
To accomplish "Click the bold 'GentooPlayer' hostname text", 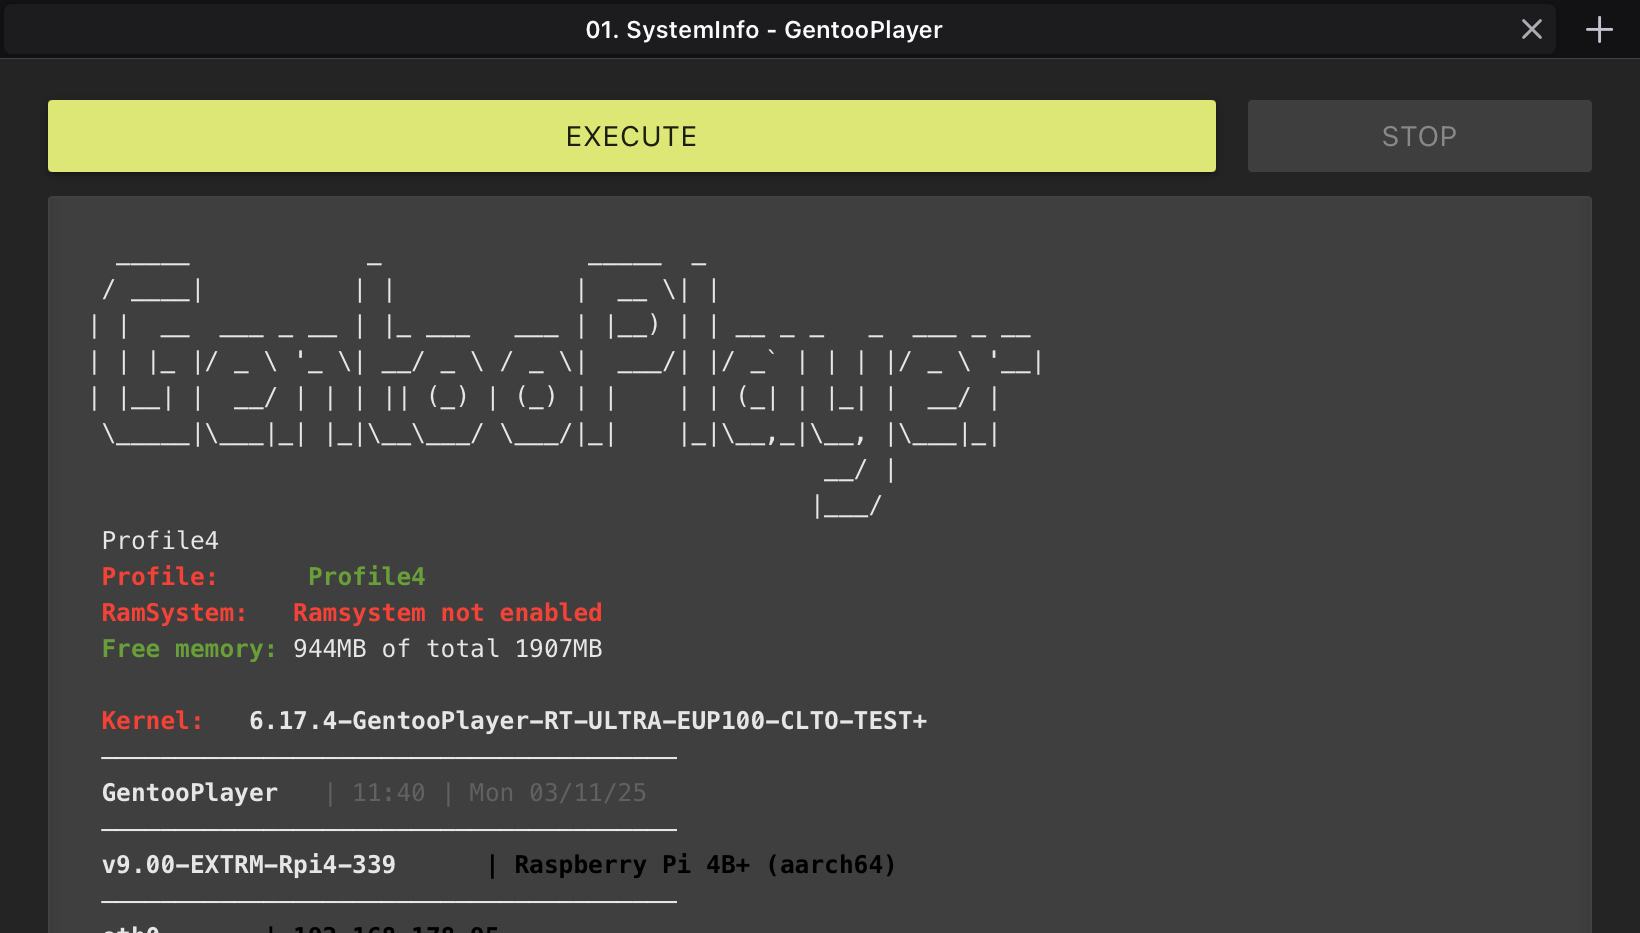I will [189, 793].
